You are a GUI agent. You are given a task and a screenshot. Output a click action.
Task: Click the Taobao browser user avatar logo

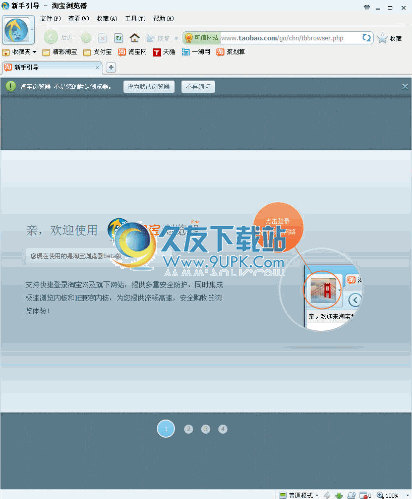click(17, 30)
